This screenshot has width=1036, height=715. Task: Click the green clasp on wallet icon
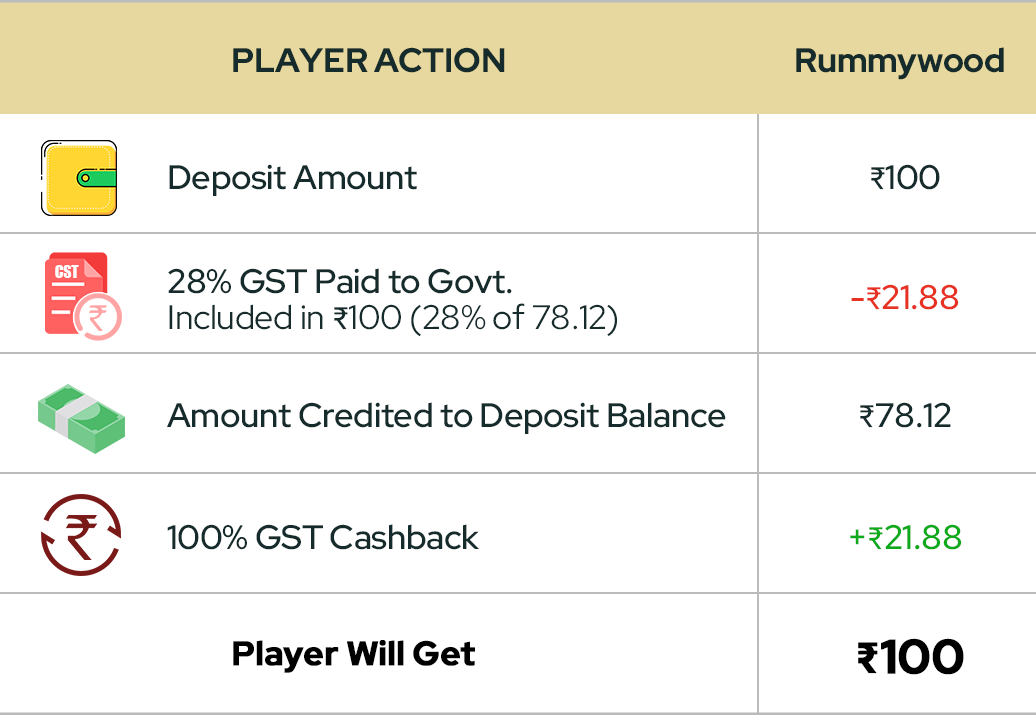click(96, 178)
